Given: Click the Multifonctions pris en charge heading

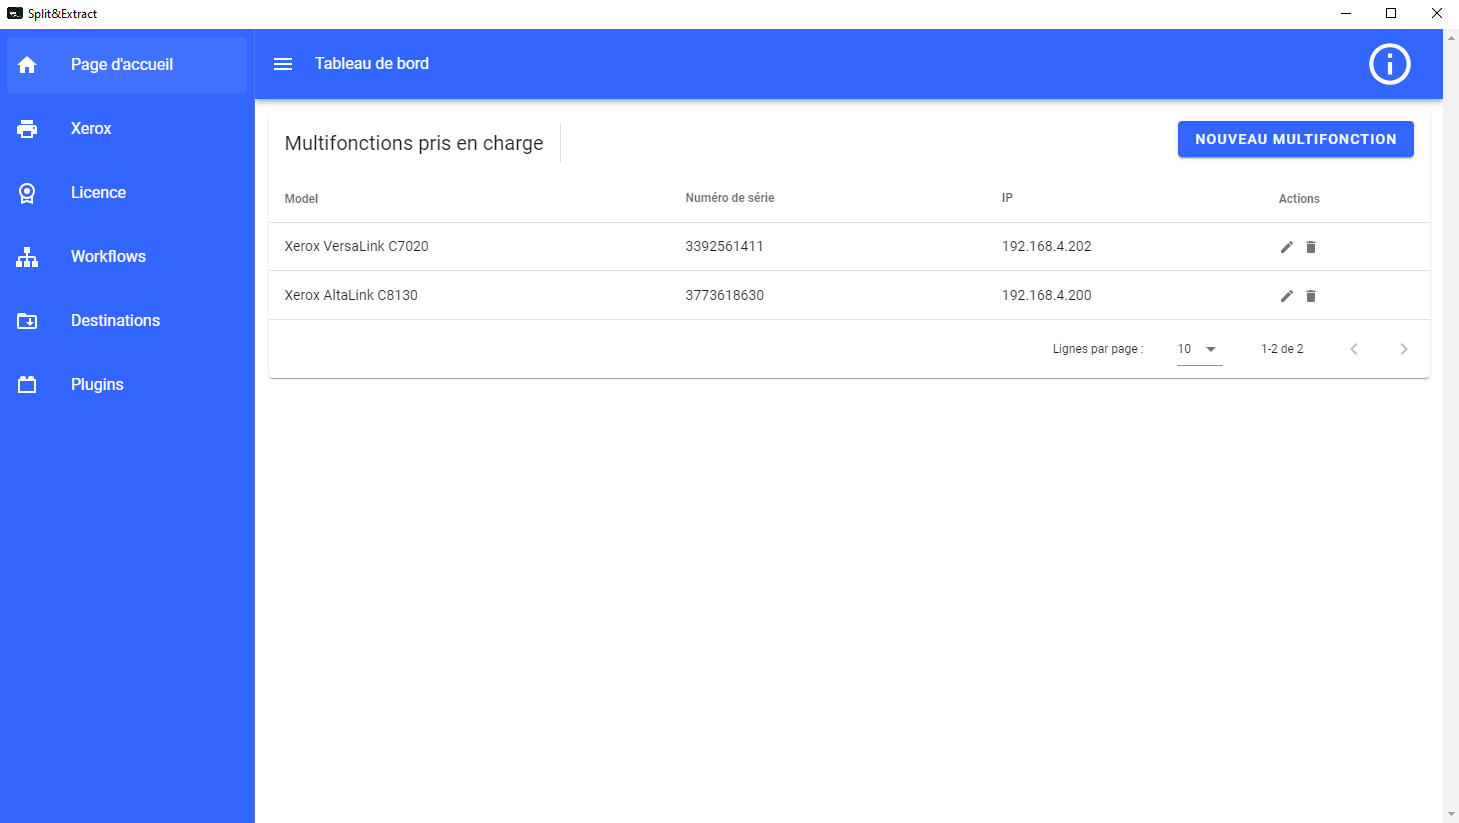Looking at the screenshot, I should point(414,143).
